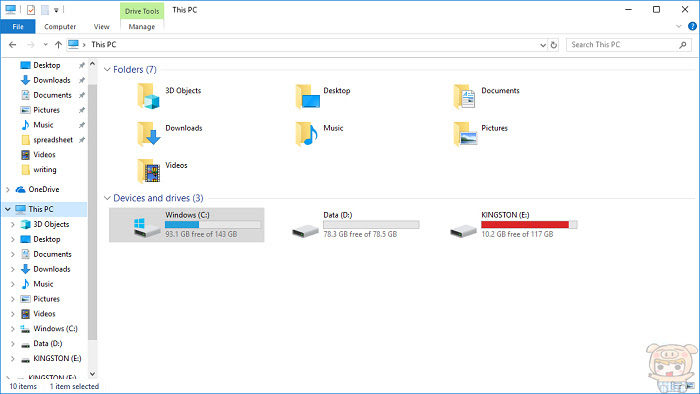Open the Customize Quick Access Toolbar dropdown
The height and width of the screenshot is (394, 700).
coord(56,10)
